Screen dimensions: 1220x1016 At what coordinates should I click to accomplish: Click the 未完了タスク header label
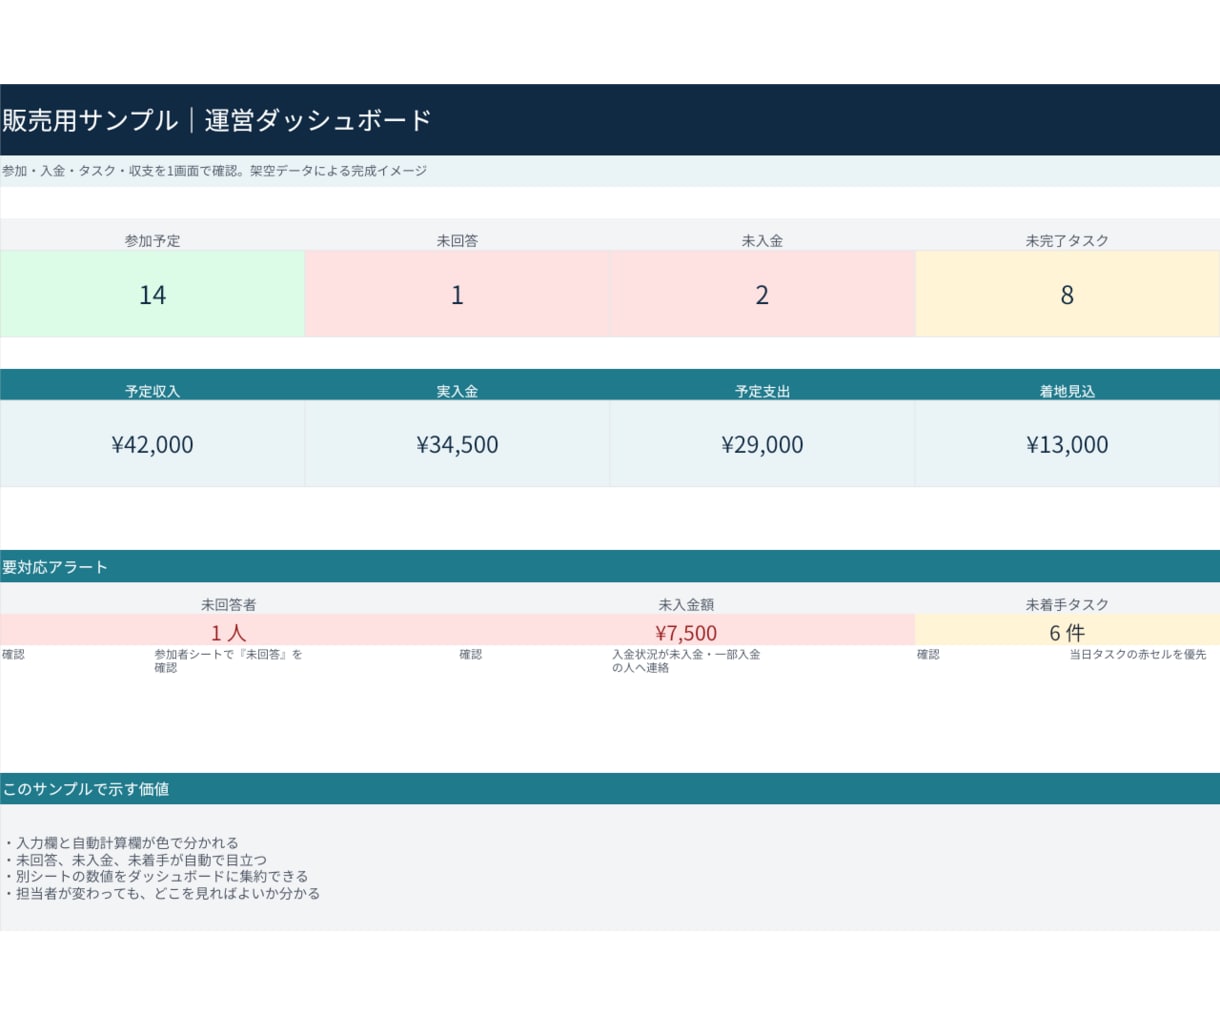point(1067,241)
